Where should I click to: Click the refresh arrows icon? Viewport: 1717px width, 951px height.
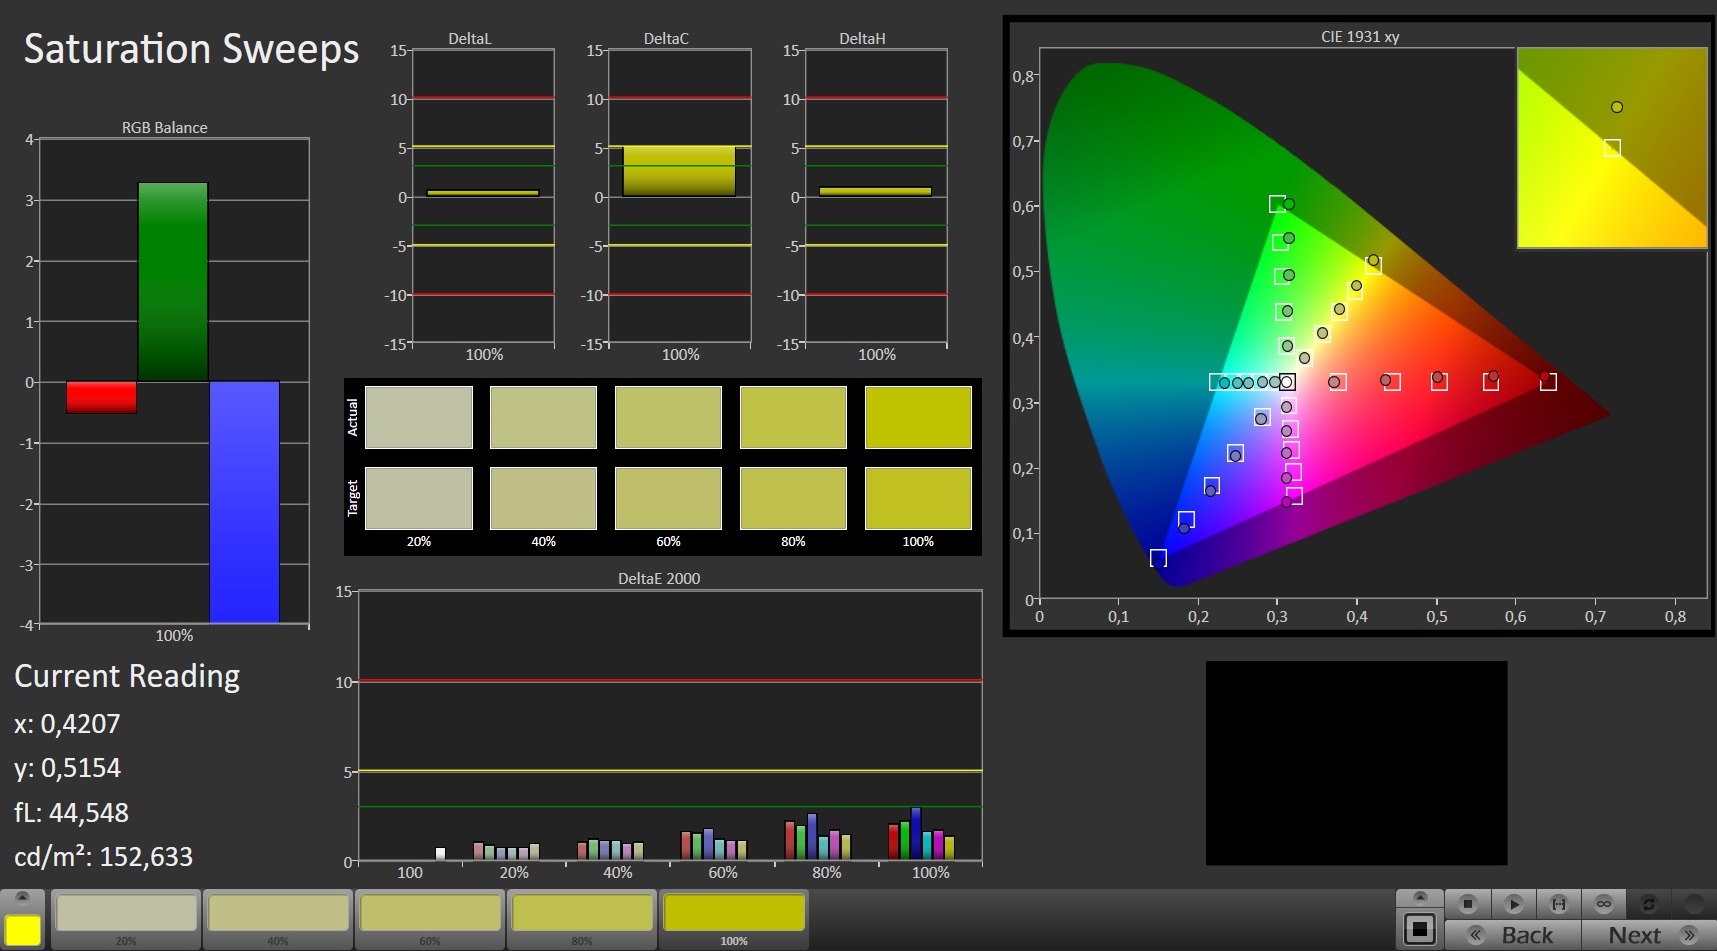(1648, 904)
